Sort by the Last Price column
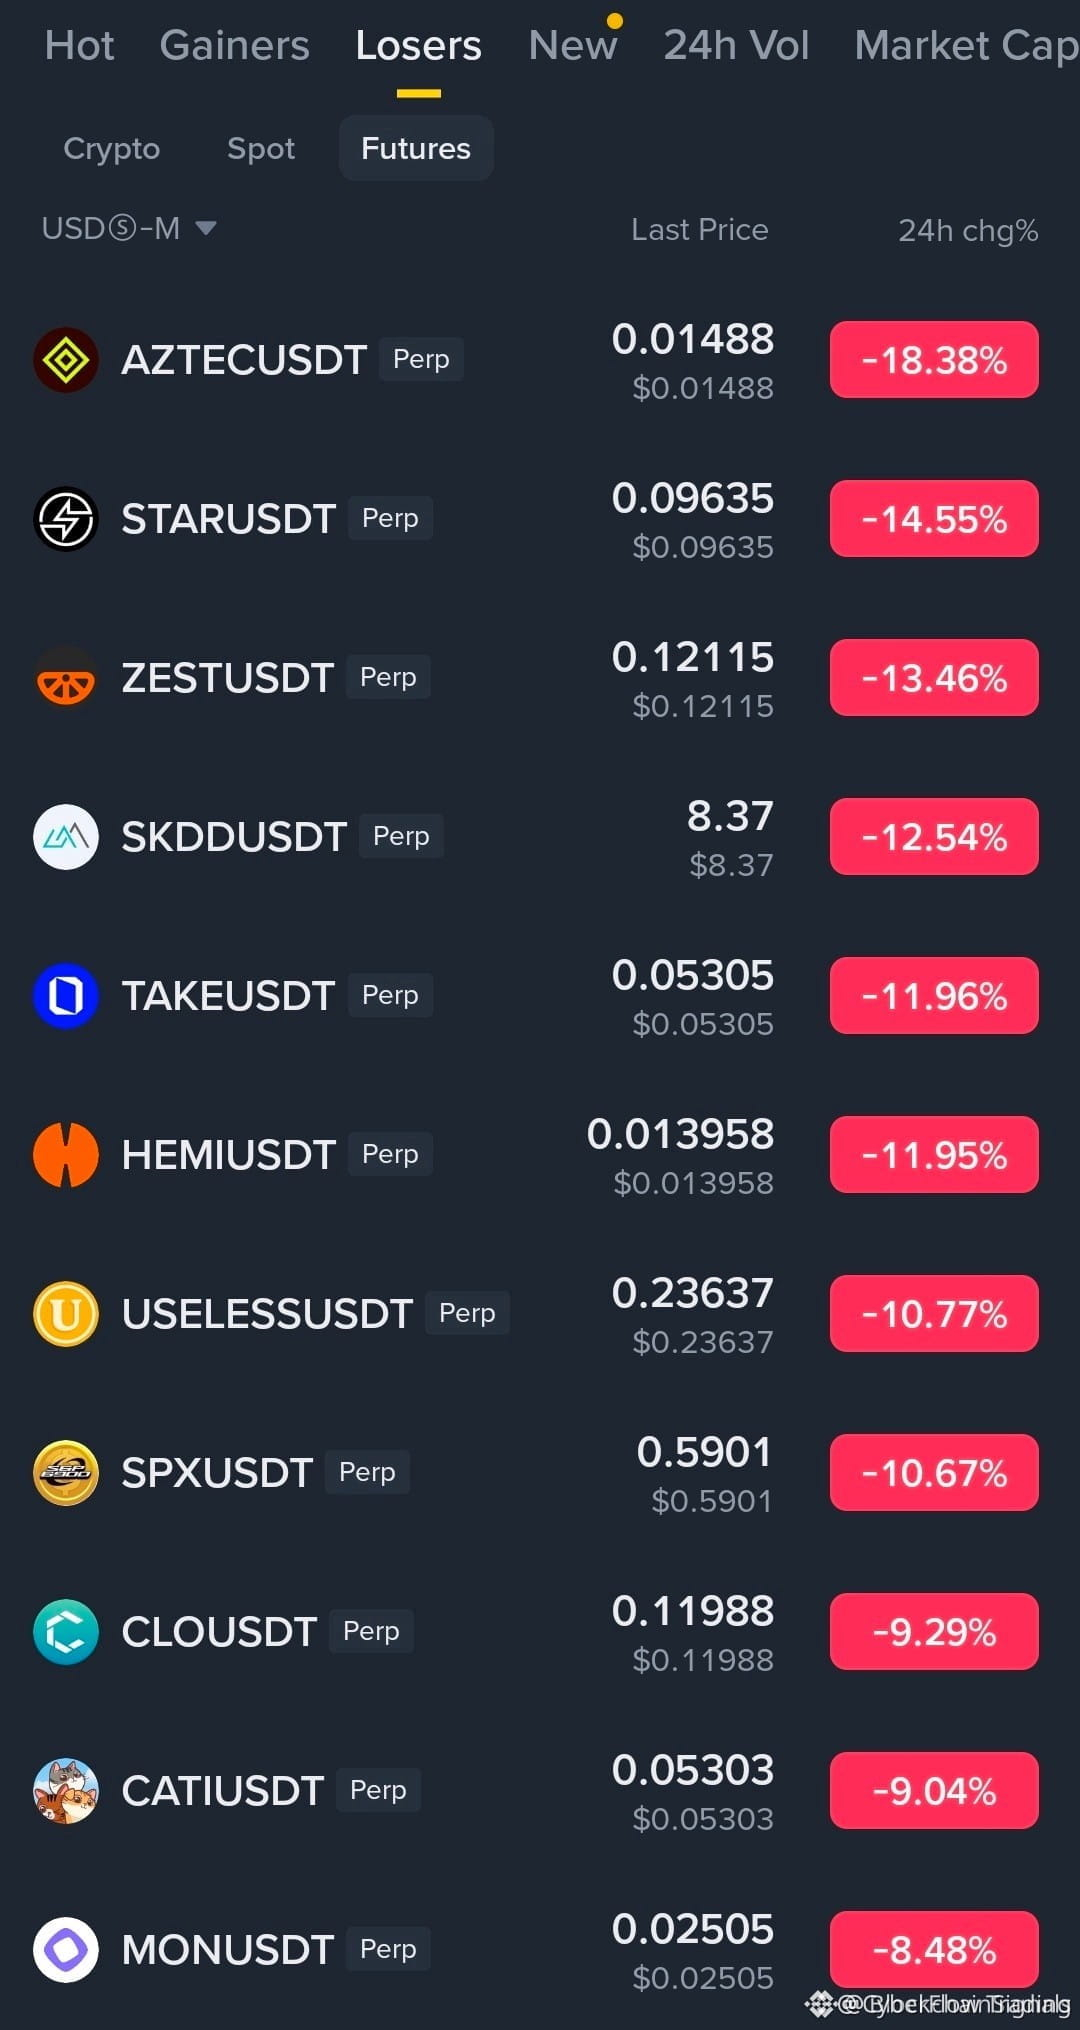This screenshot has width=1080, height=2030. point(700,230)
